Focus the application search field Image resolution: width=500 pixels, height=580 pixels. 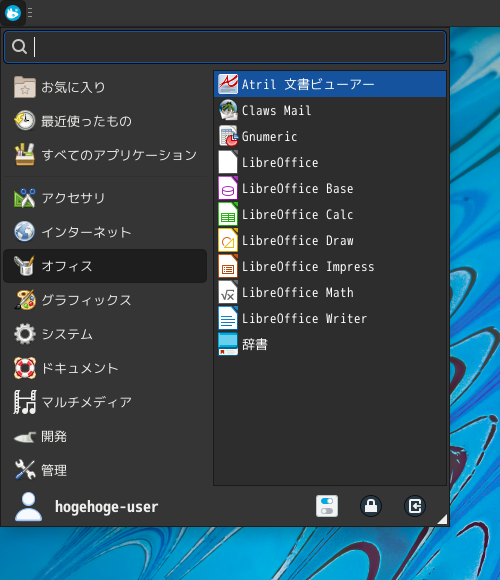pyautogui.click(x=225, y=47)
